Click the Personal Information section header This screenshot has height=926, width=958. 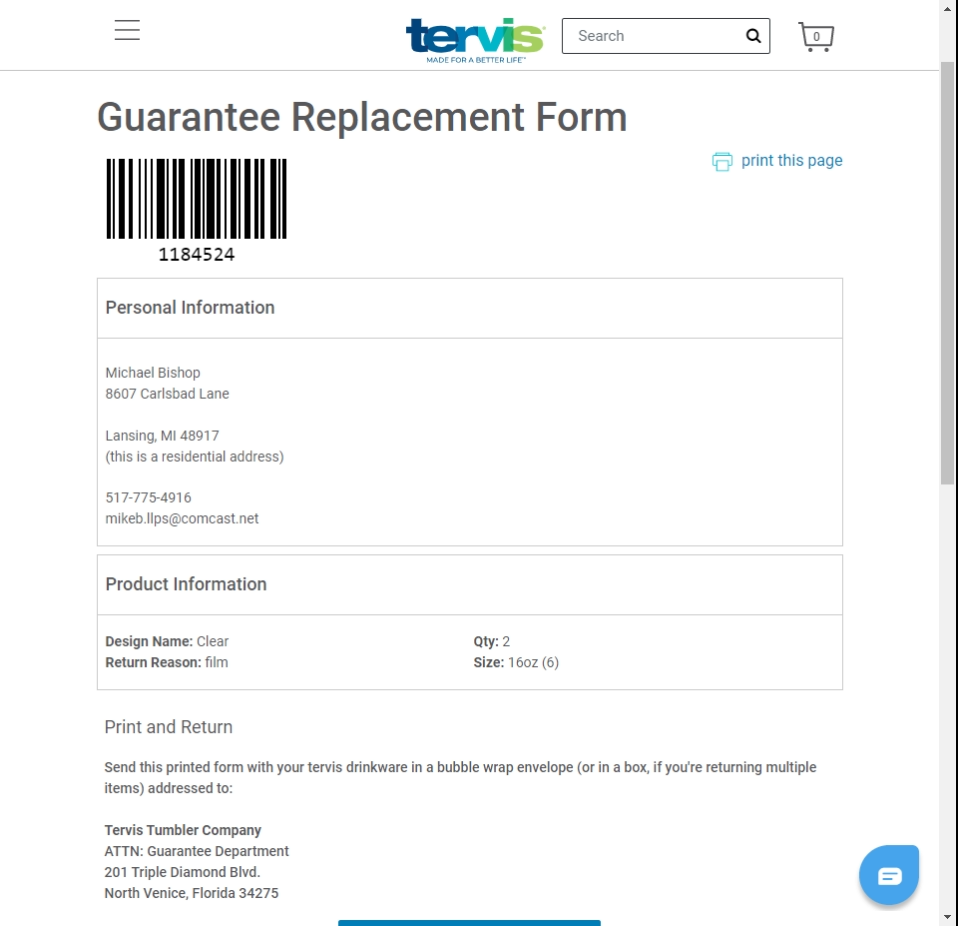190,308
